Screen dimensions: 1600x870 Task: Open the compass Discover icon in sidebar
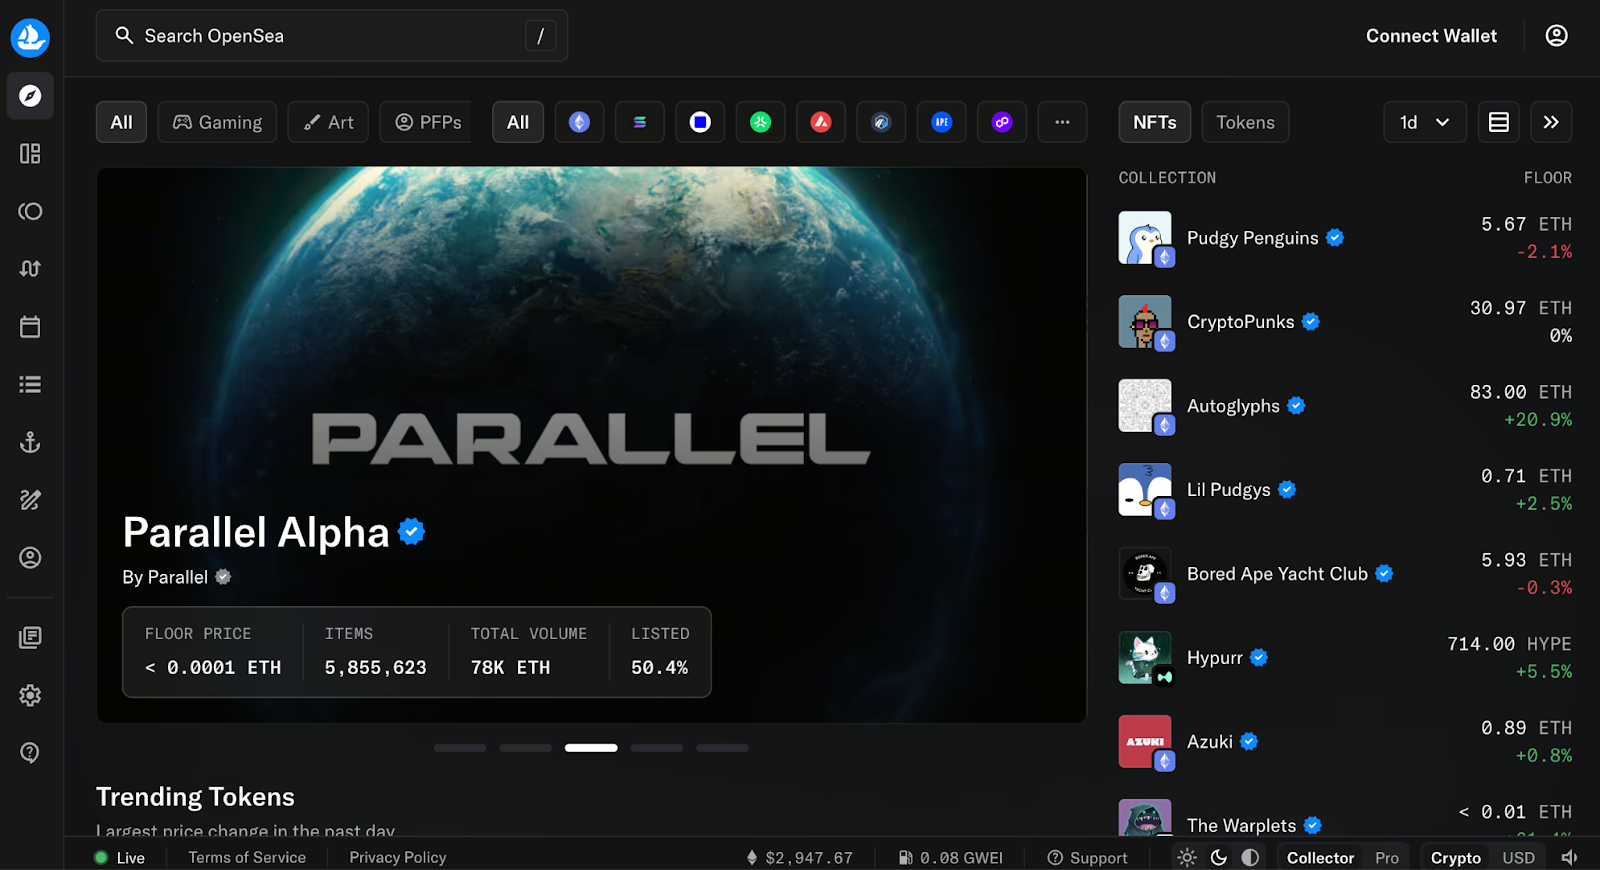[x=30, y=96]
